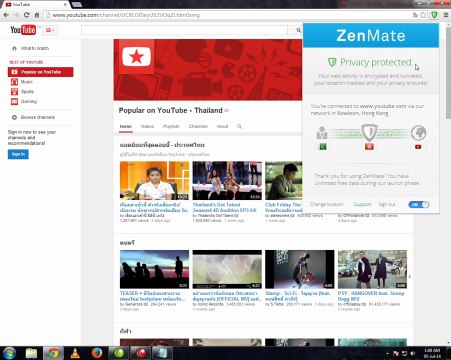Click next arrow on music video row
The height and width of the screenshot is (360, 451).
(x=410, y=276)
